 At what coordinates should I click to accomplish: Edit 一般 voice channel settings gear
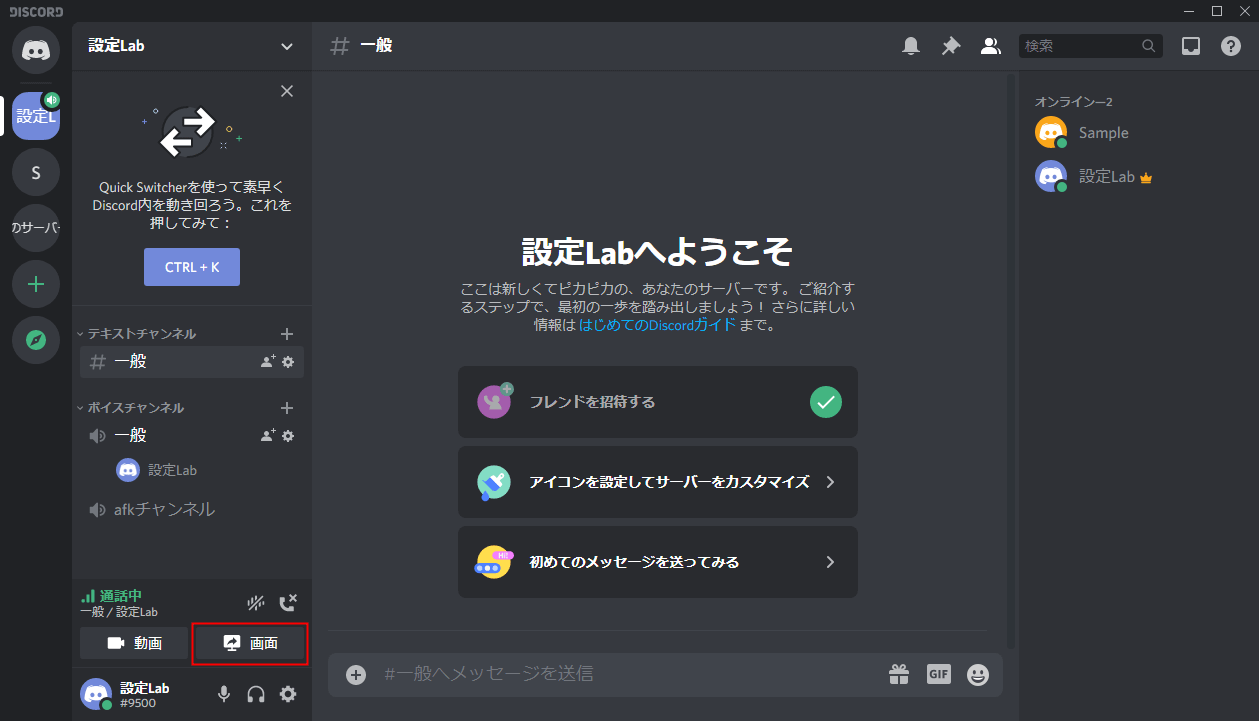[x=288, y=436]
